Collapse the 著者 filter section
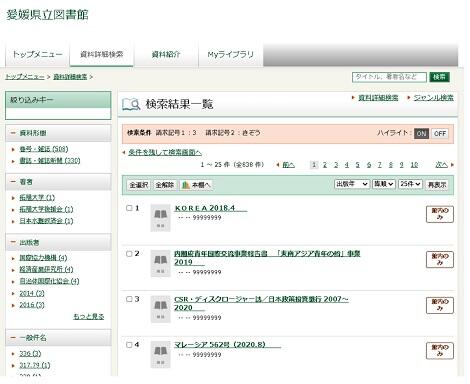 13,182
